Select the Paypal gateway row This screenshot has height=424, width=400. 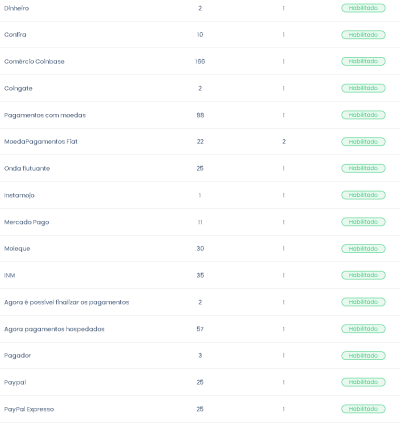[x=200, y=382]
